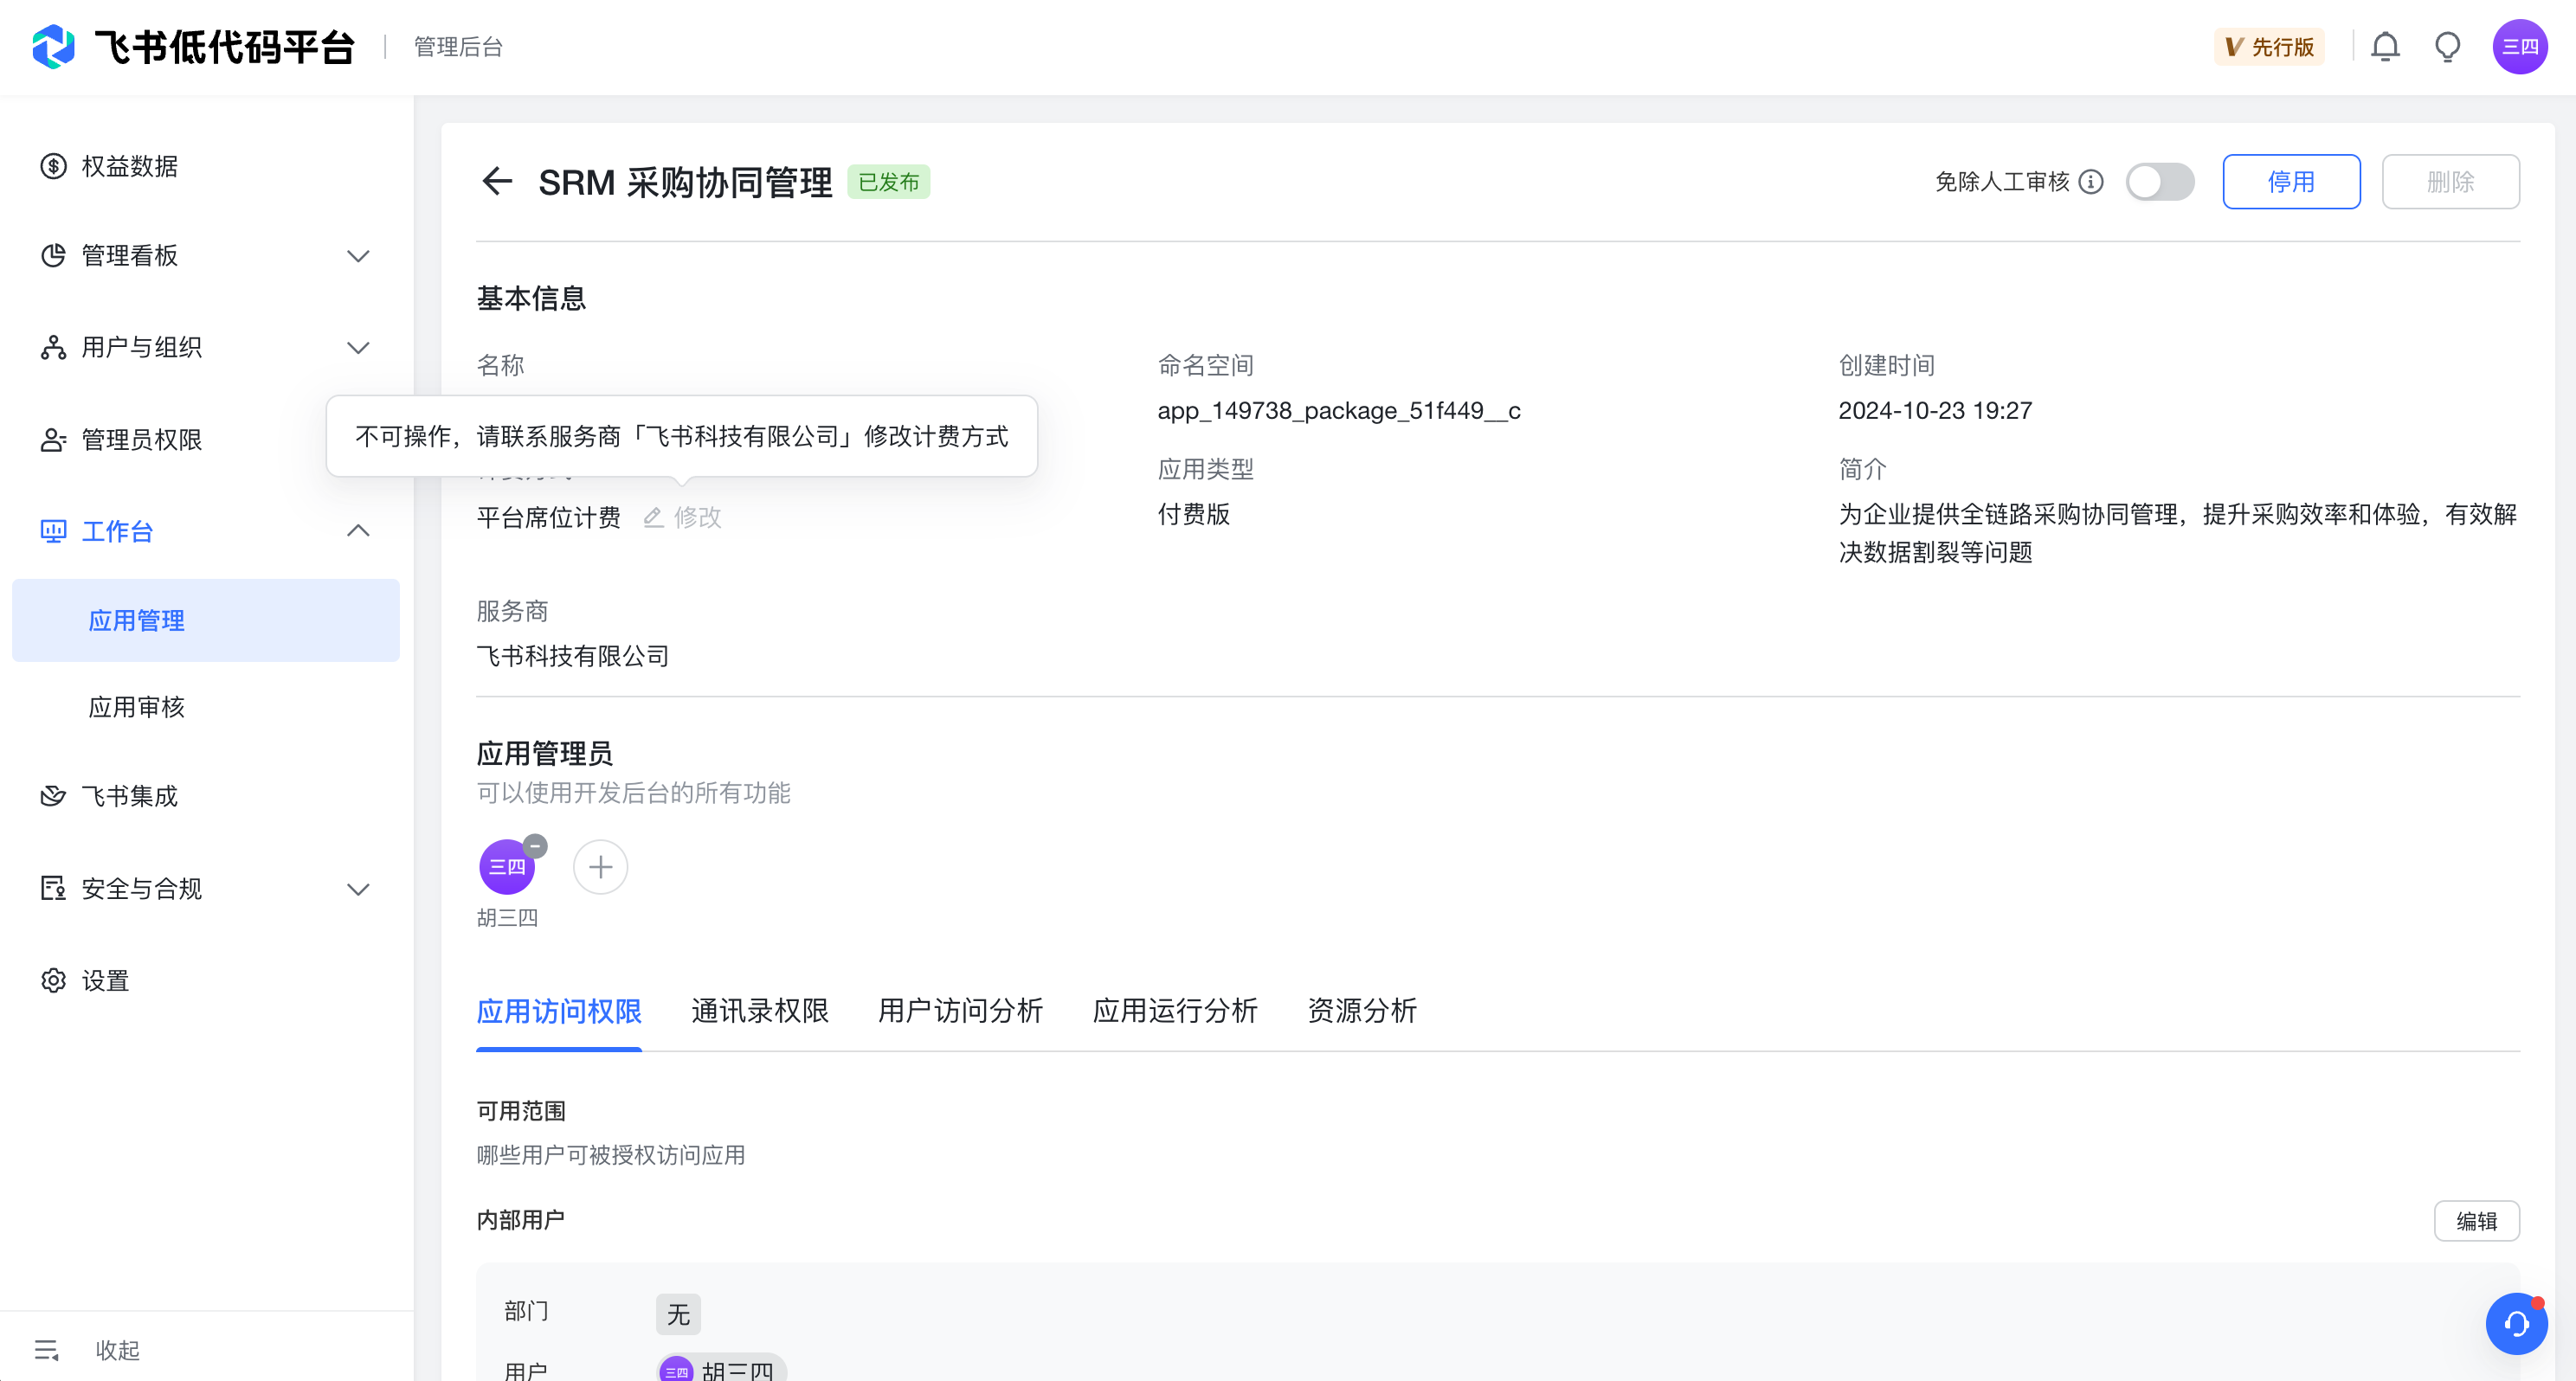Screen dimensions: 2576x1381
Task: Click the 删除 button
Action: (x=2450, y=182)
